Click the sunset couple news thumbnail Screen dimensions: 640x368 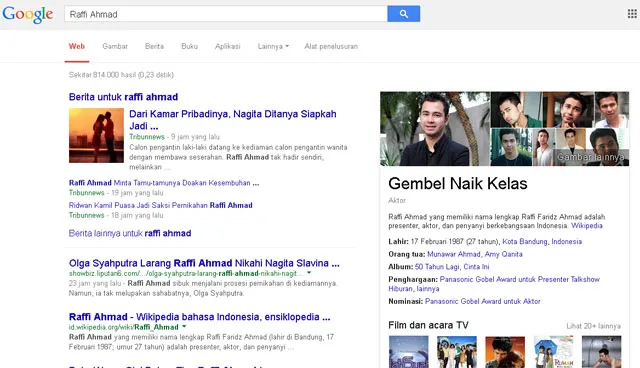(96, 135)
